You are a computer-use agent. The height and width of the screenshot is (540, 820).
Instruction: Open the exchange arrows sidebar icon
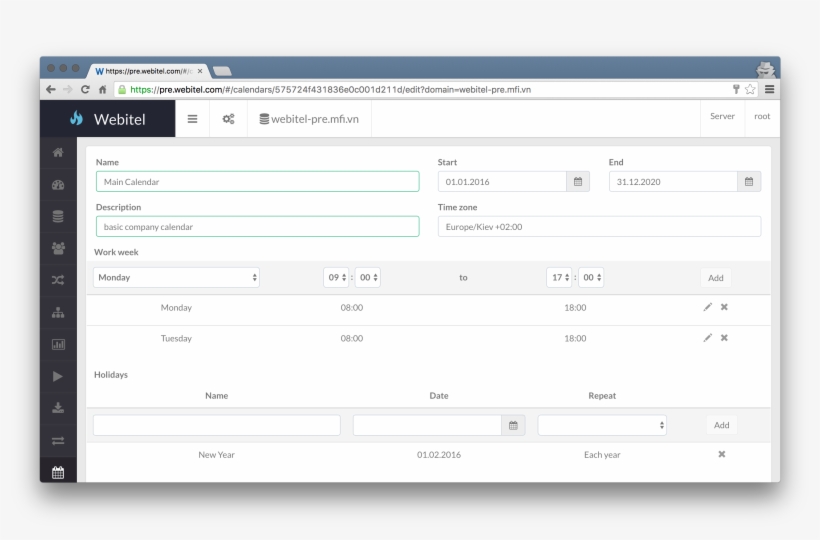58,441
